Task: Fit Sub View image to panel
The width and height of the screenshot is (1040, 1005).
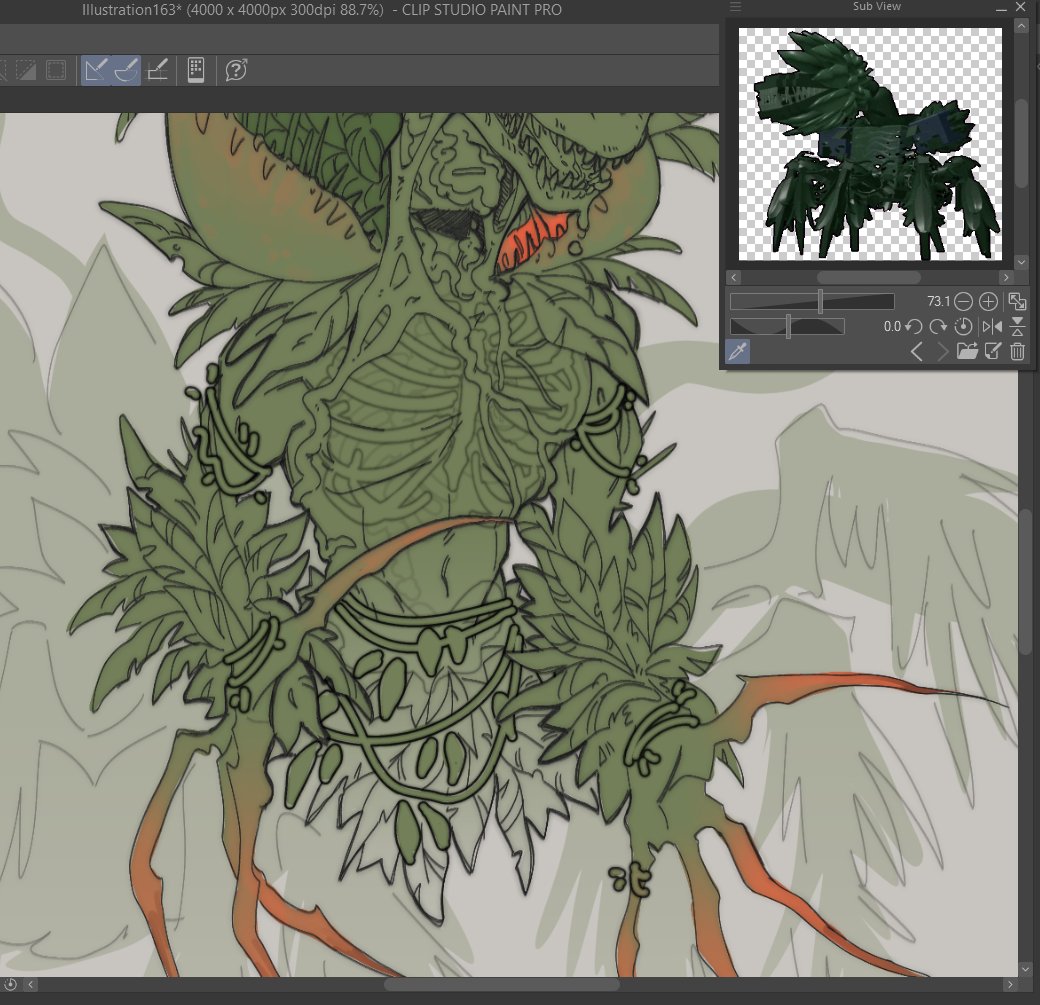Action: (x=1017, y=302)
